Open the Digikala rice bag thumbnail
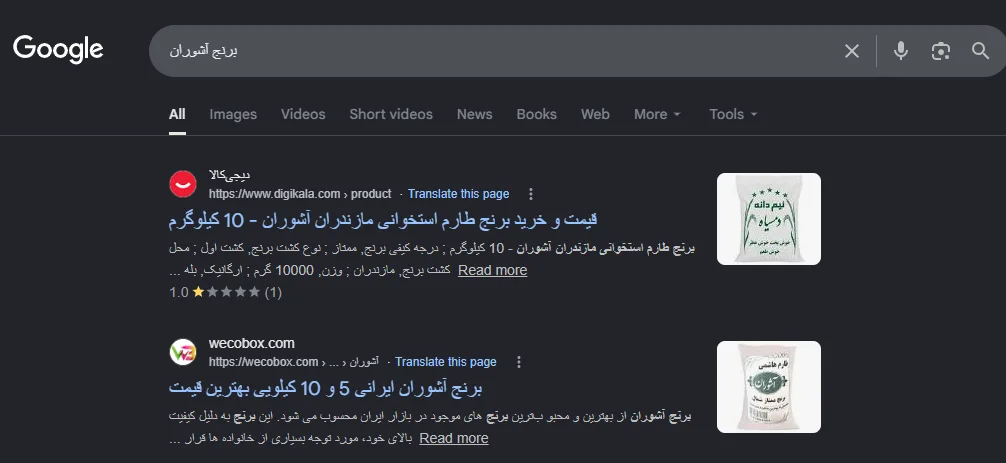This screenshot has height=463, width=1006. coord(769,219)
